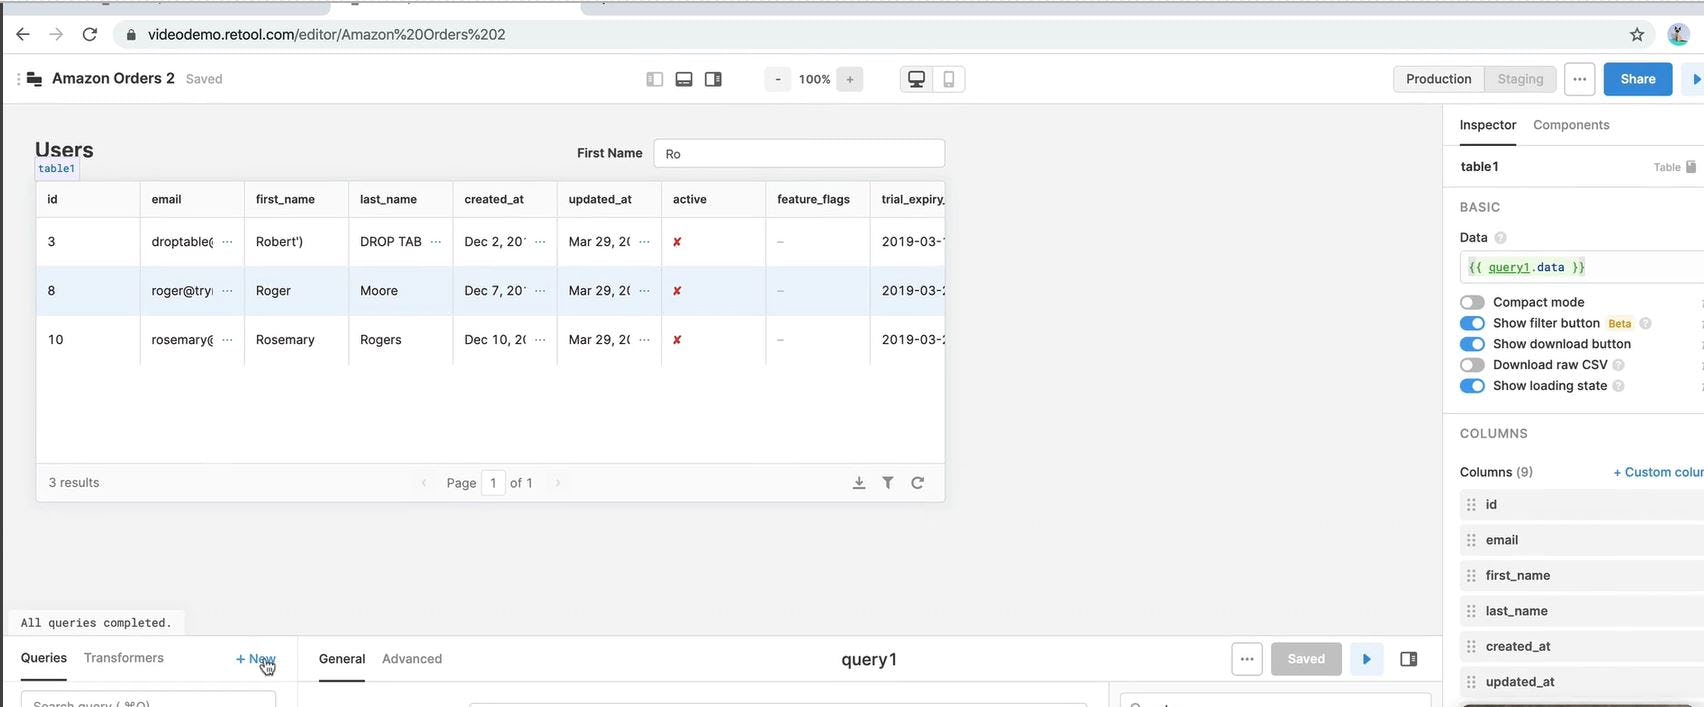Expand the Dec 10 created_at cell

point(540,340)
